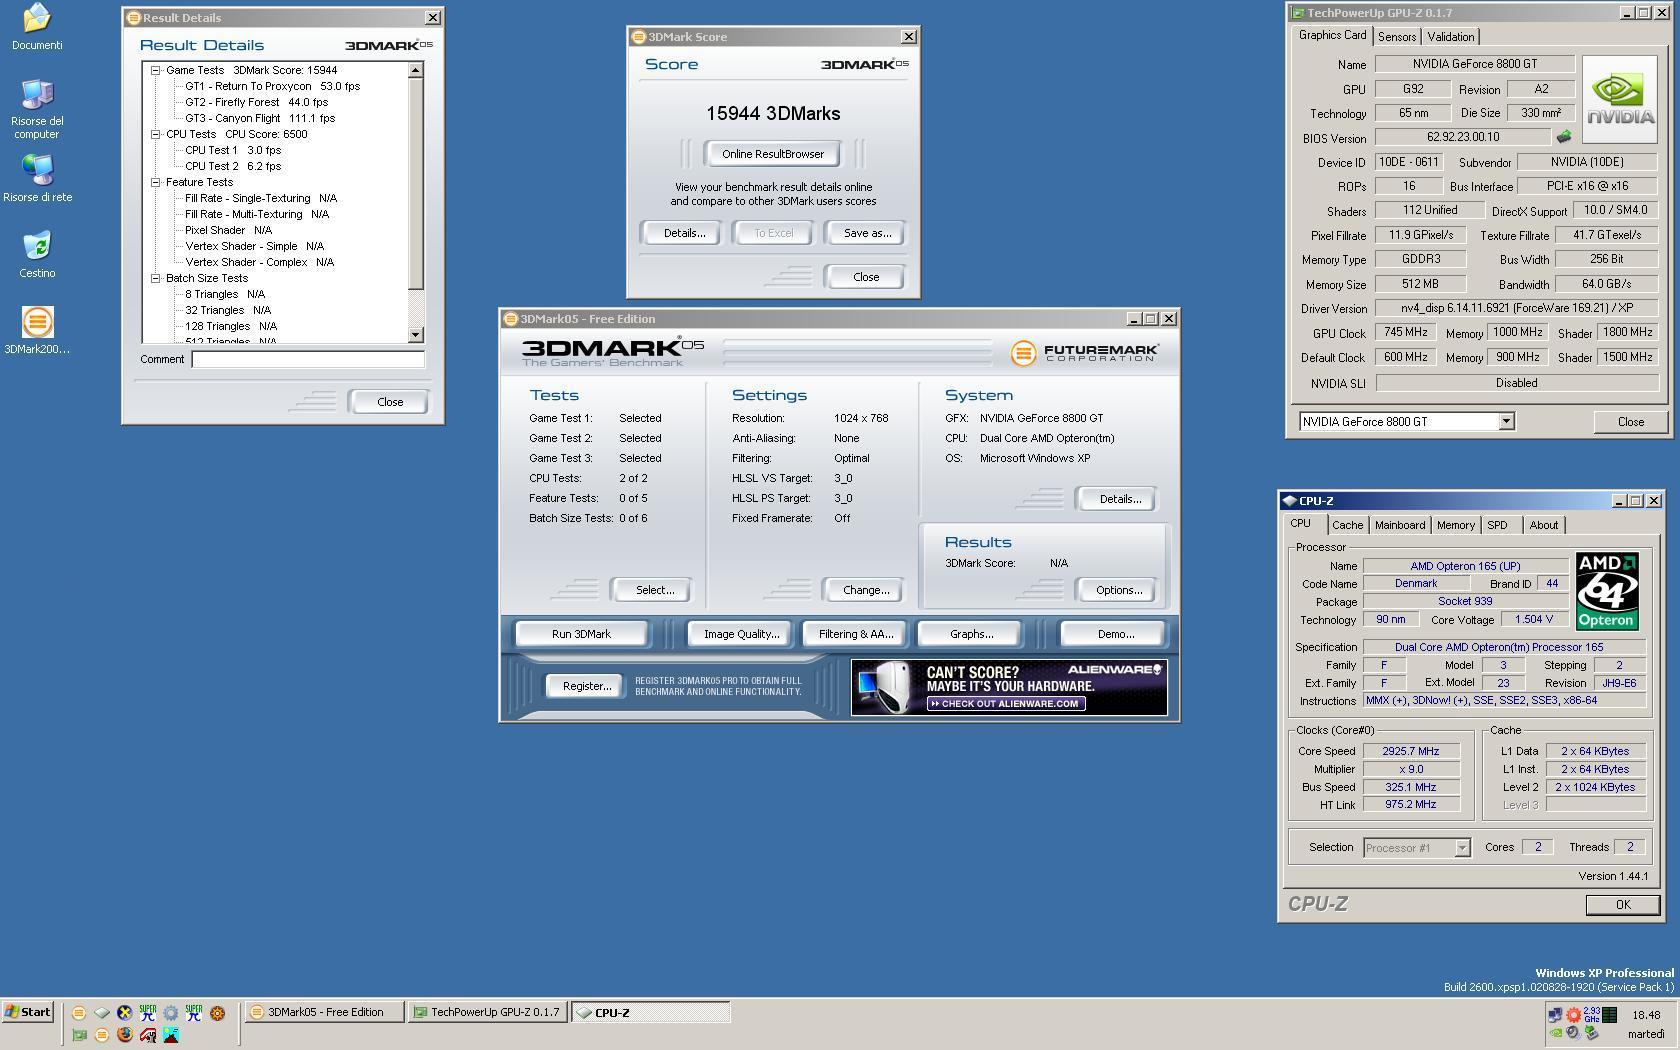This screenshot has height=1050, width=1680.
Task: Switch to the TechPowerUp GPU-Z taskbar button
Action: pos(489,1012)
